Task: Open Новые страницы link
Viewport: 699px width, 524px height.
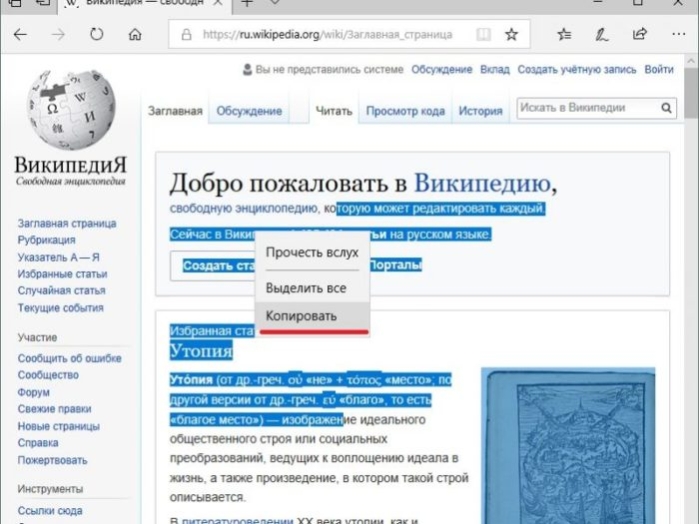Action: pos(58,426)
